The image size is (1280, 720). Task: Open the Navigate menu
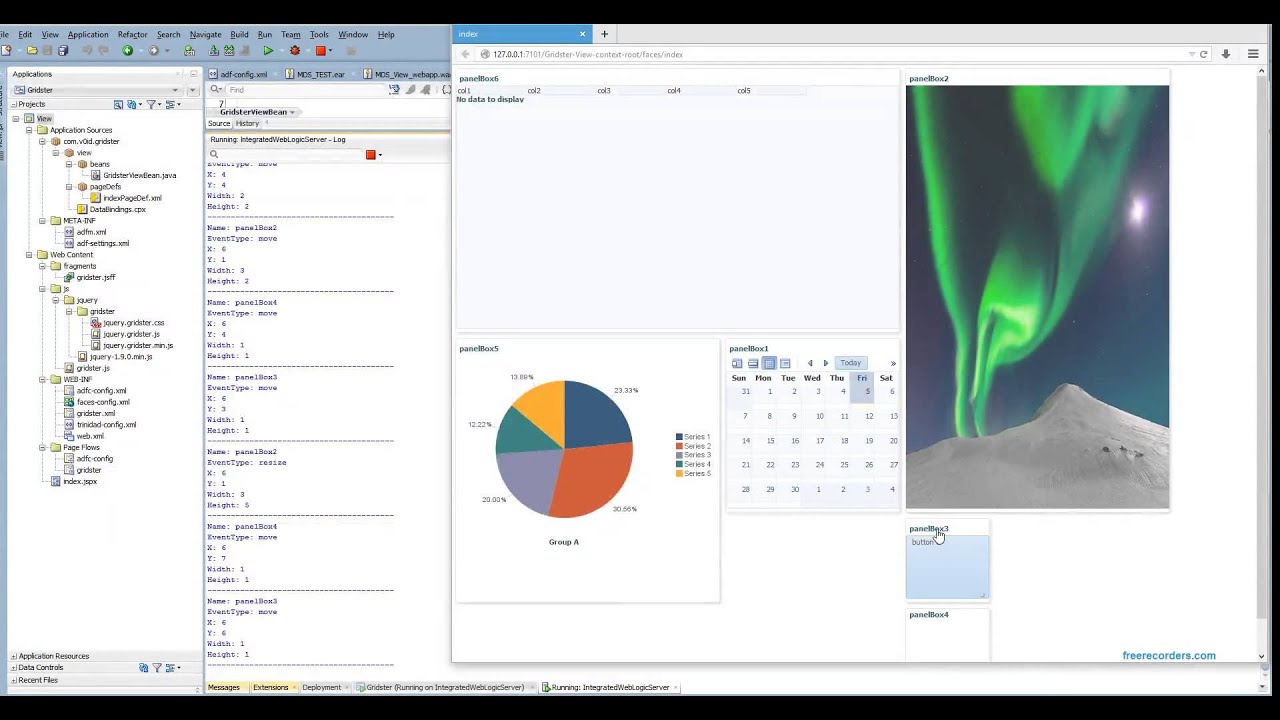click(x=205, y=34)
